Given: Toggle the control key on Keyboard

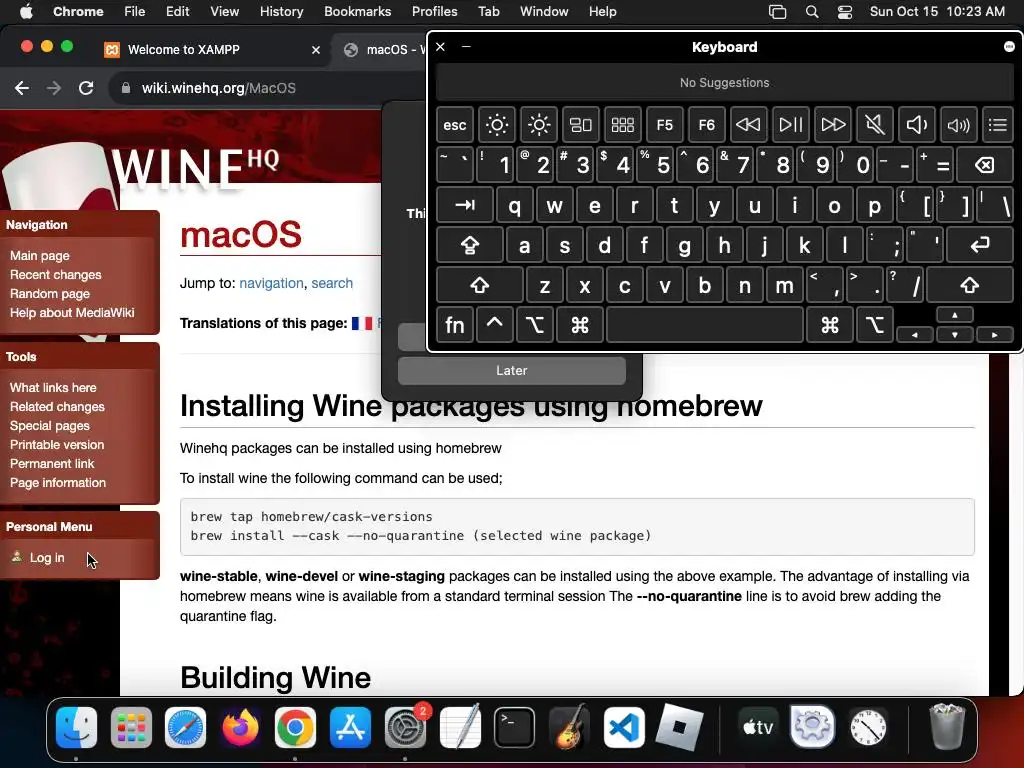Looking at the screenshot, I should (494, 325).
